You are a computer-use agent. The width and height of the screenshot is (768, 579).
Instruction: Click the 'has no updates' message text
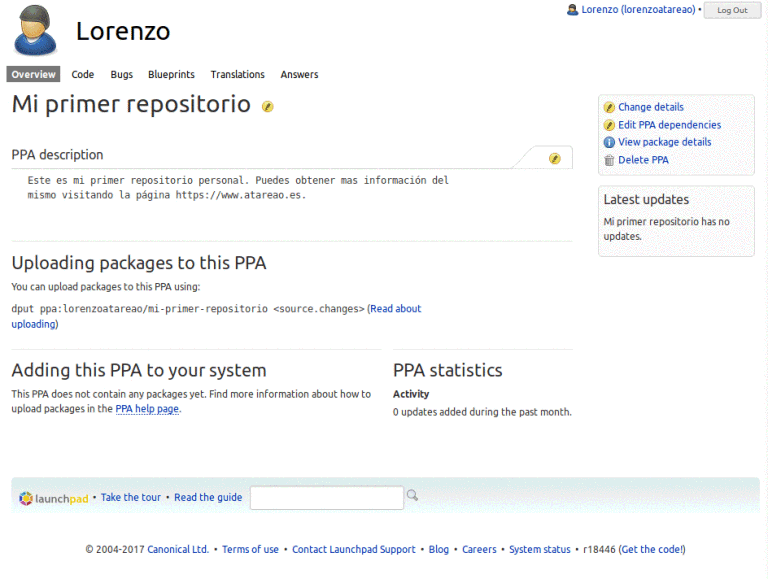point(666,229)
